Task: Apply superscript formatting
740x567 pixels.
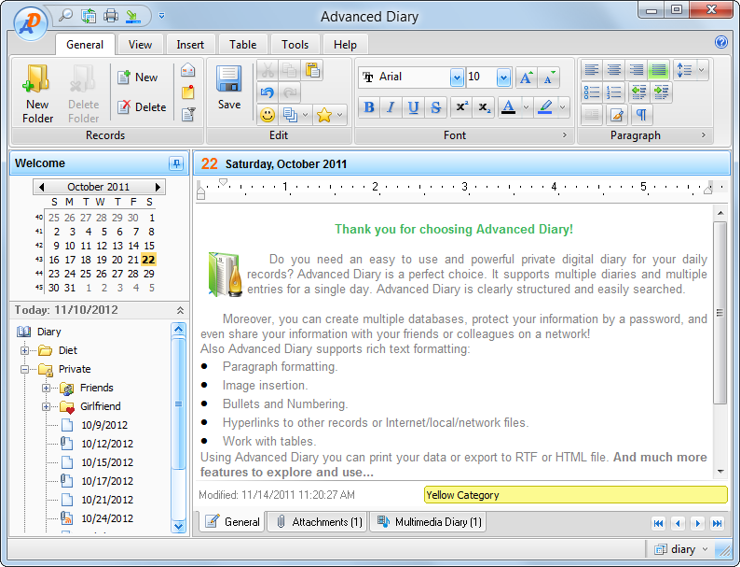Action: click(461, 107)
